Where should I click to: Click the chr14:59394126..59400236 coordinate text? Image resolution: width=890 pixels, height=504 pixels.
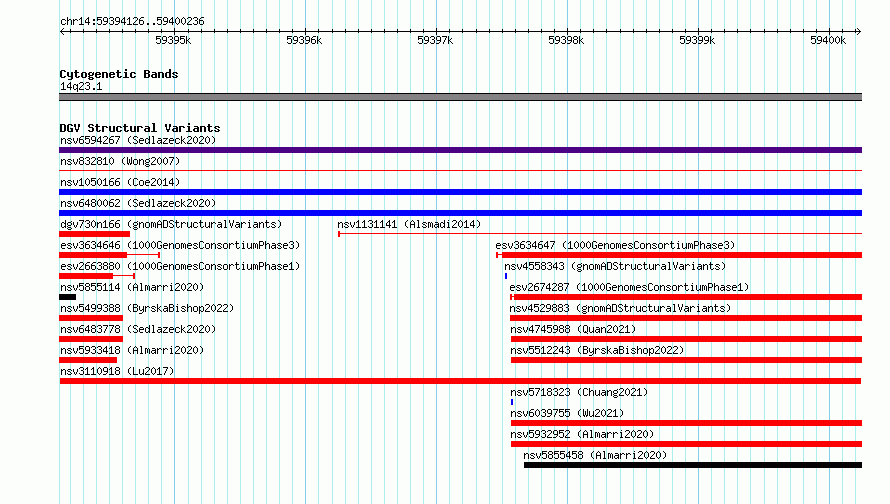[x=132, y=21]
